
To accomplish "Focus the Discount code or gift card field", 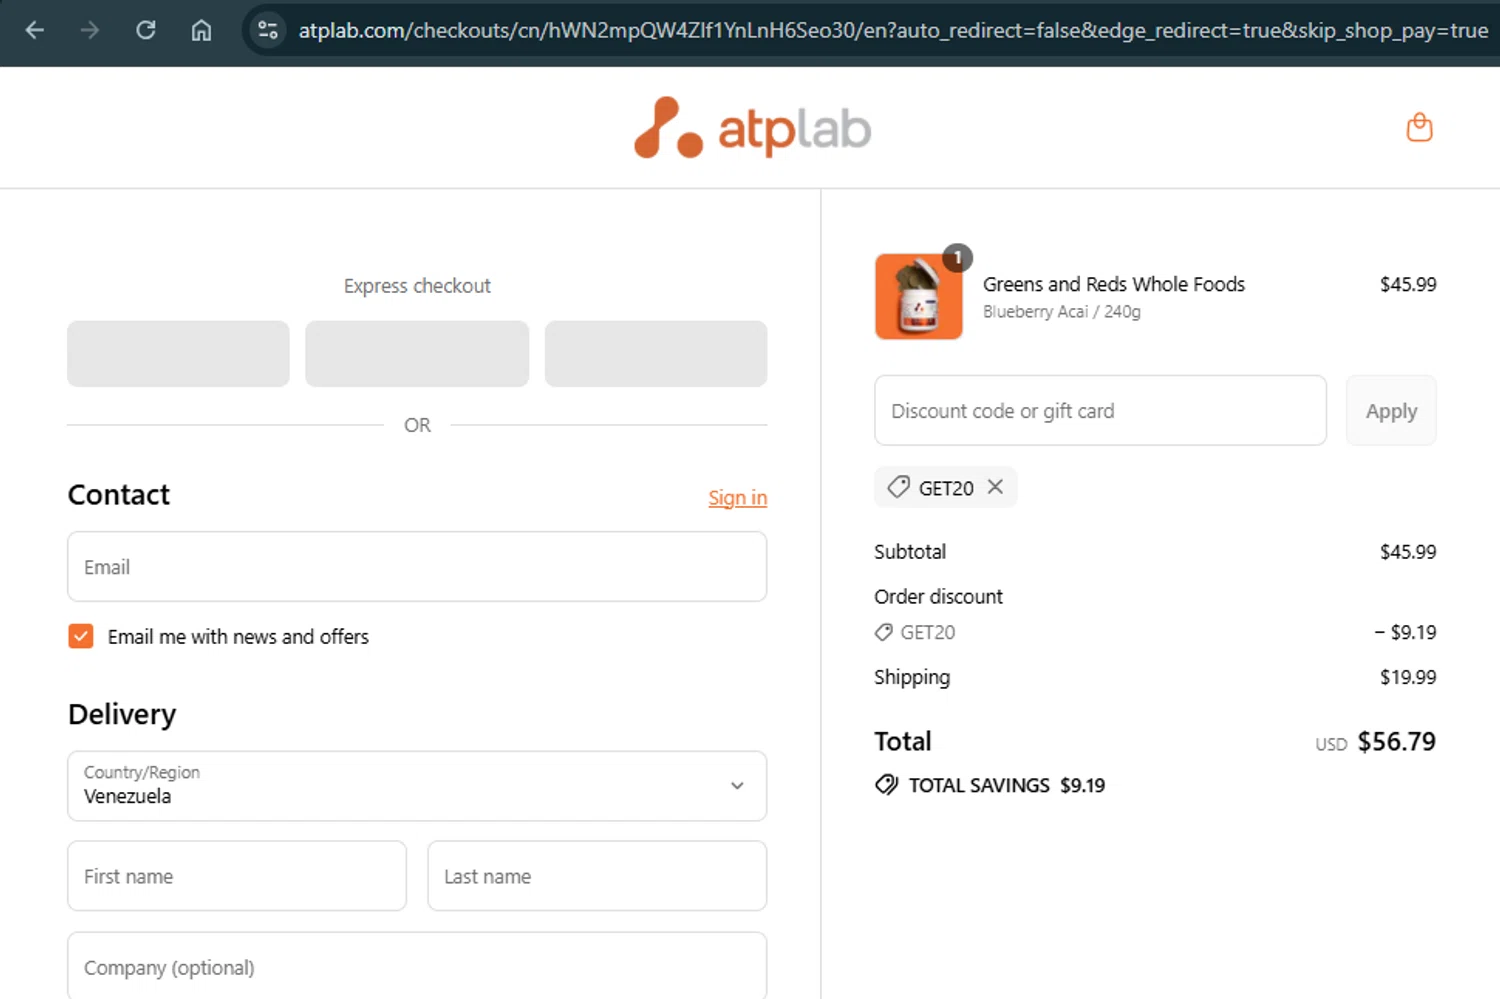I will [x=1100, y=411].
